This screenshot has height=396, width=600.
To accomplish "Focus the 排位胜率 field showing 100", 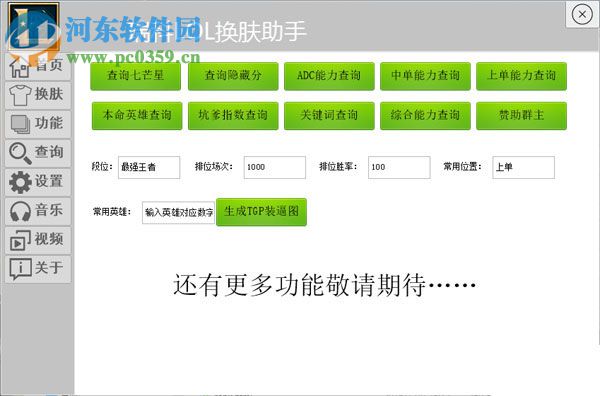I will tap(399, 167).
